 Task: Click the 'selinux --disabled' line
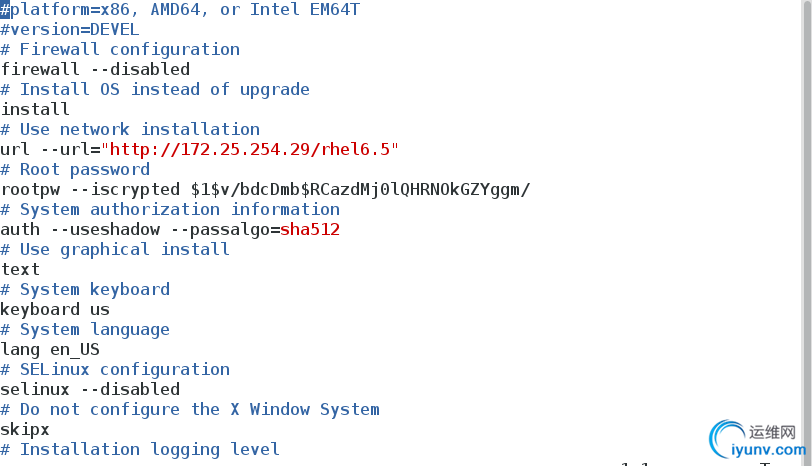click(x=90, y=390)
